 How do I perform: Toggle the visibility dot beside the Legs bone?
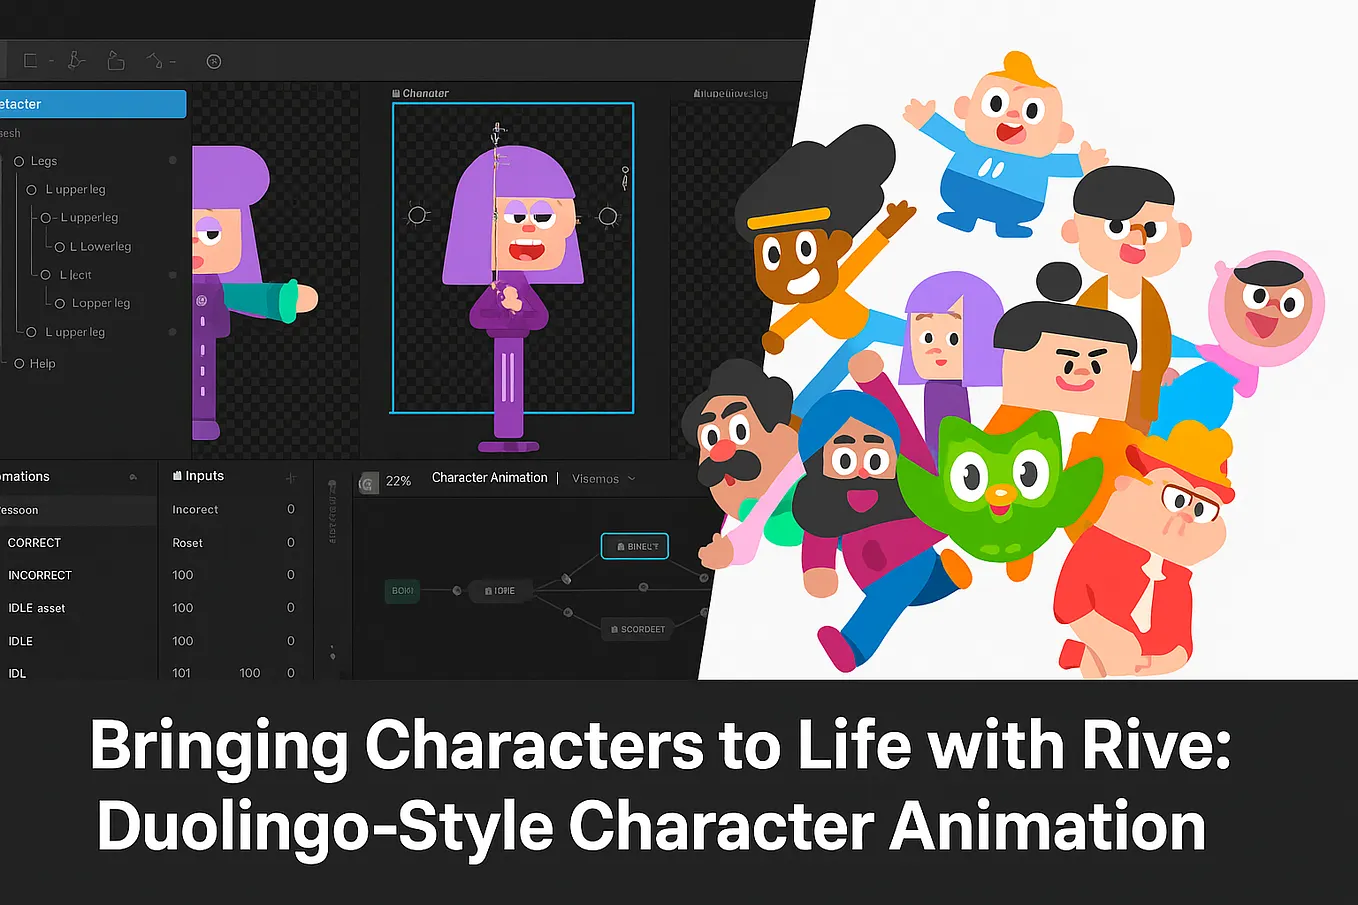tap(172, 159)
